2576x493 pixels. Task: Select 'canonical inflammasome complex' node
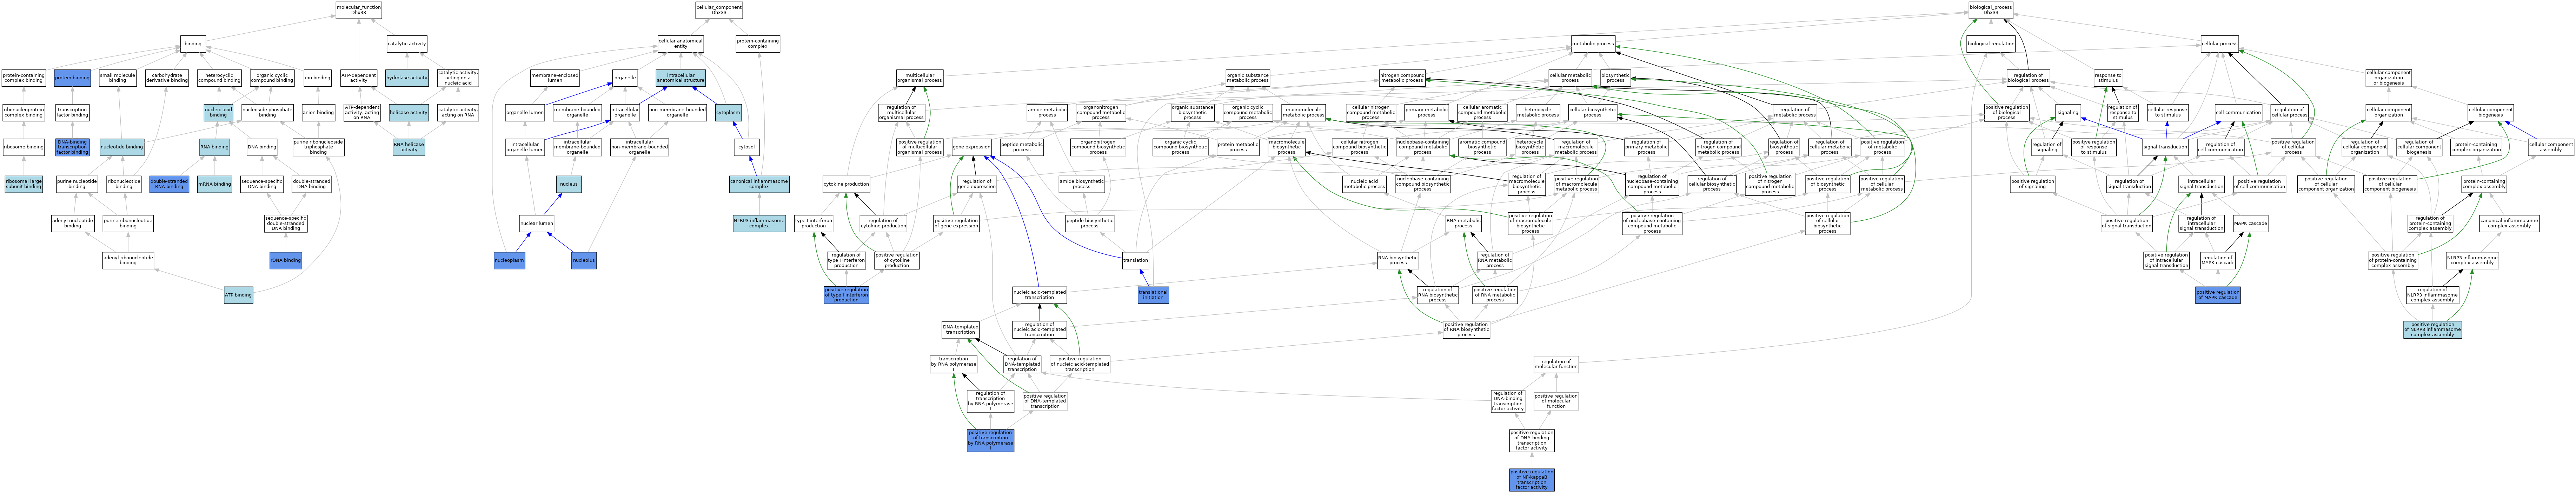759,184
